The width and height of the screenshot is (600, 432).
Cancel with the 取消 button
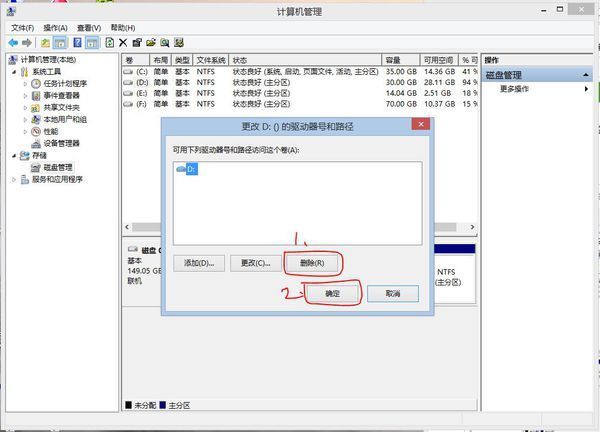(x=393, y=293)
